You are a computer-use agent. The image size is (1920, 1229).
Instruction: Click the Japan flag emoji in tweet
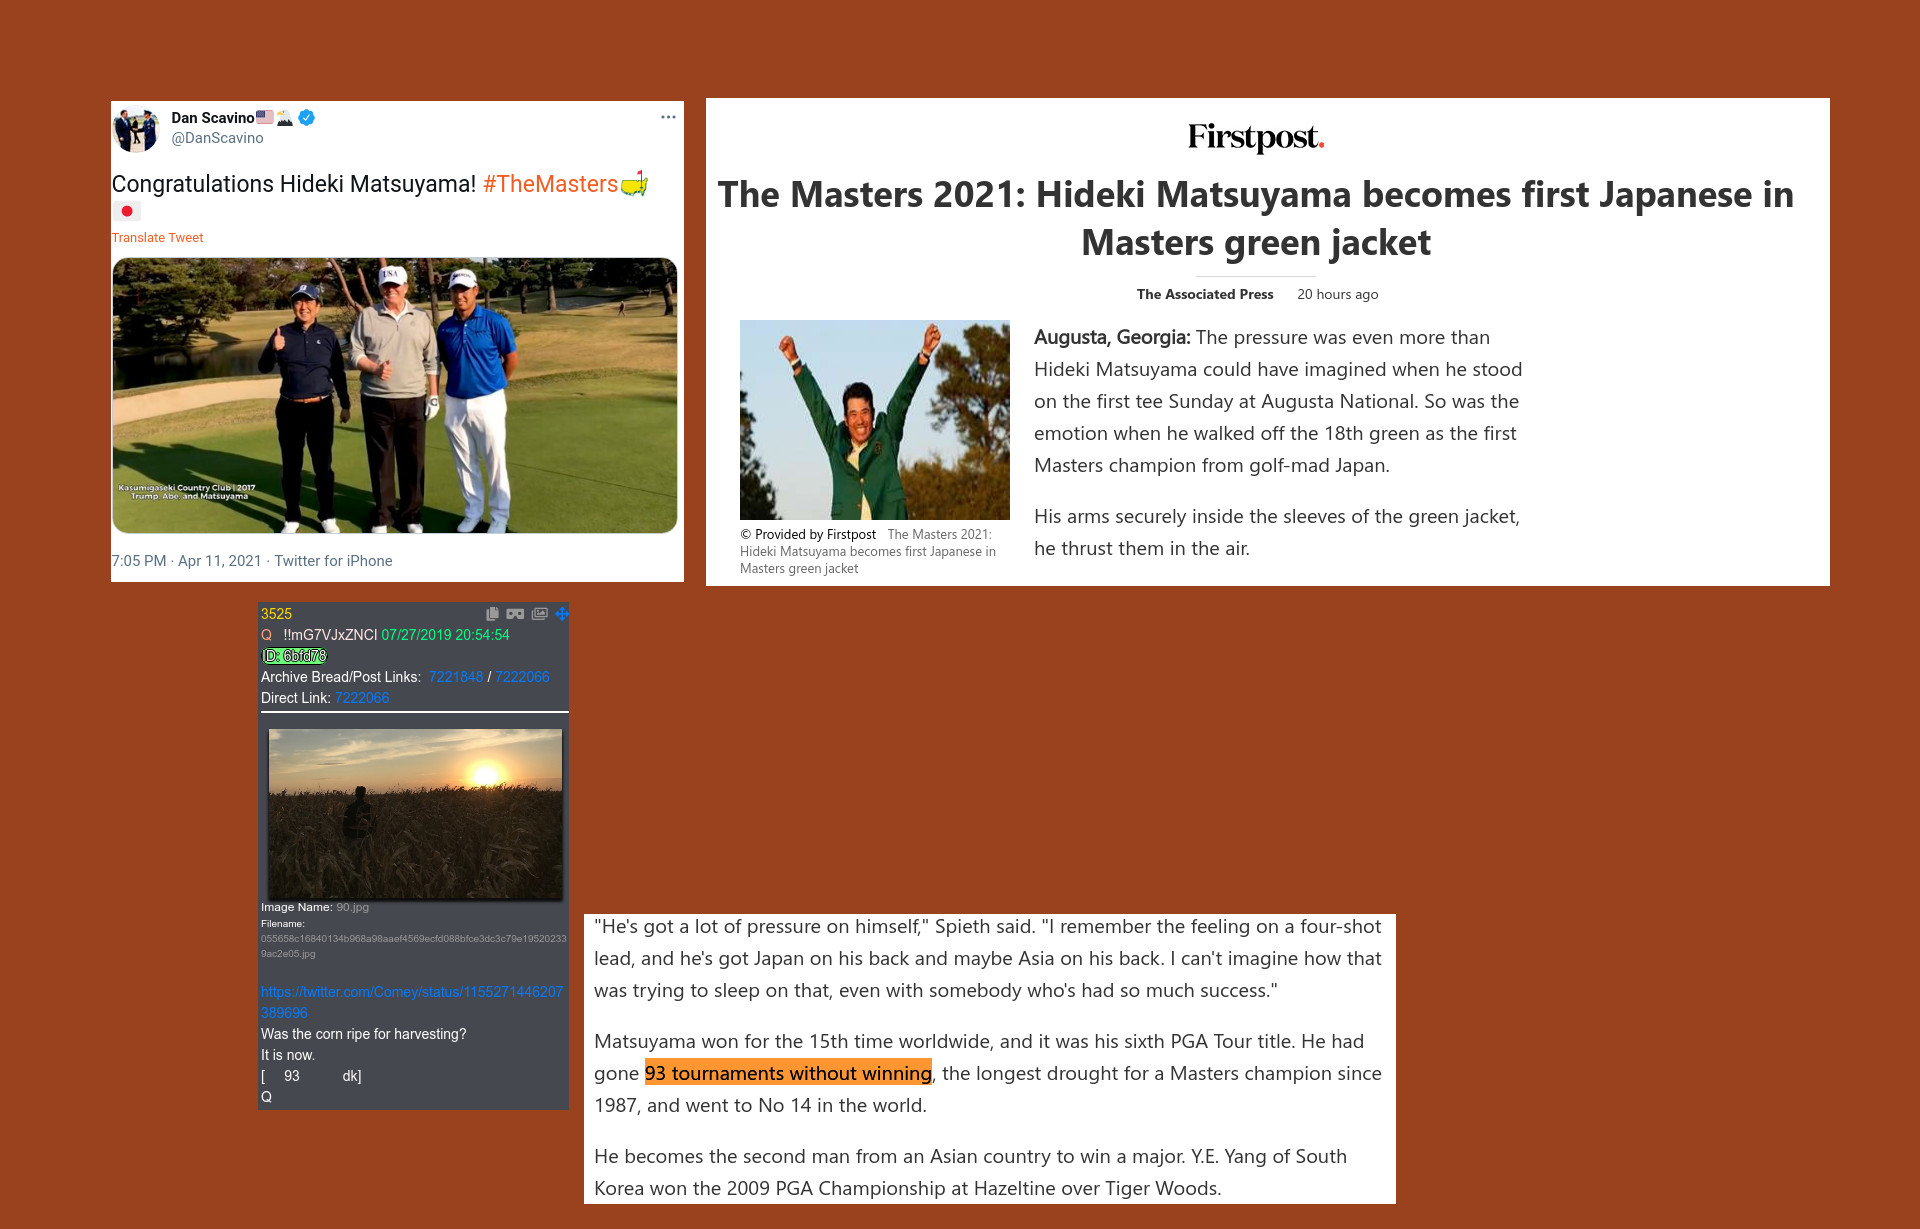tap(126, 211)
